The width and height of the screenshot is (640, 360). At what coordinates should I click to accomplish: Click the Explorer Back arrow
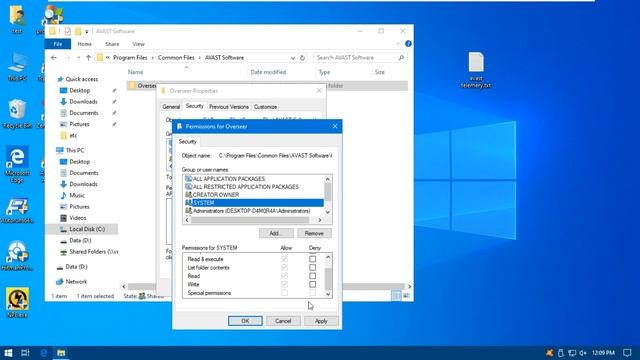[53, 58]
